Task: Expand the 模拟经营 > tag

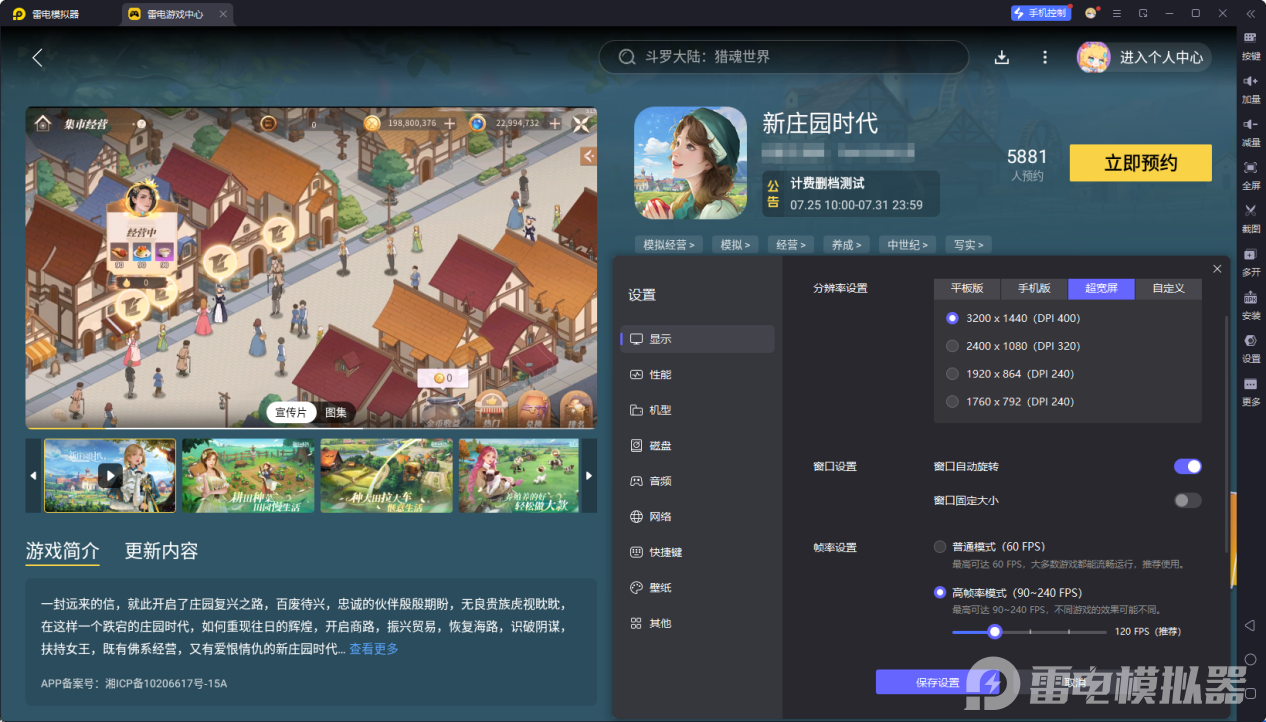Action: click(x=669, y=244)
